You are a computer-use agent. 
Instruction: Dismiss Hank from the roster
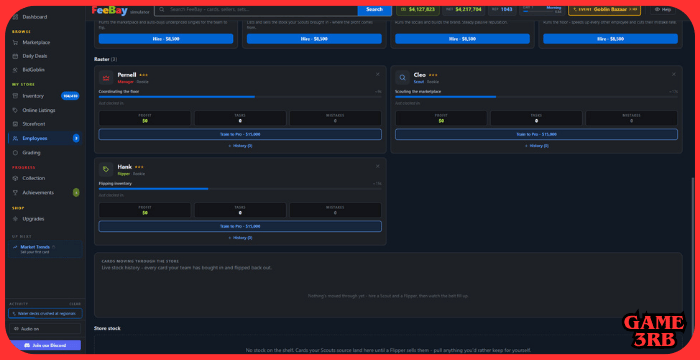[x=378, y=166]
